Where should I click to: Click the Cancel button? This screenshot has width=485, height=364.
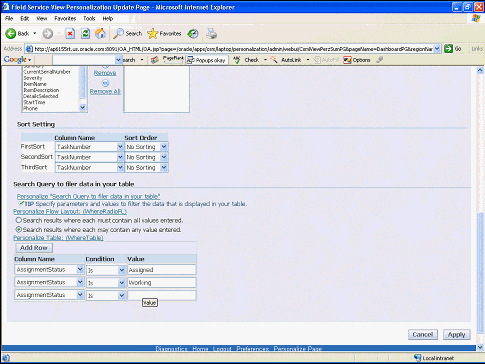423,334
